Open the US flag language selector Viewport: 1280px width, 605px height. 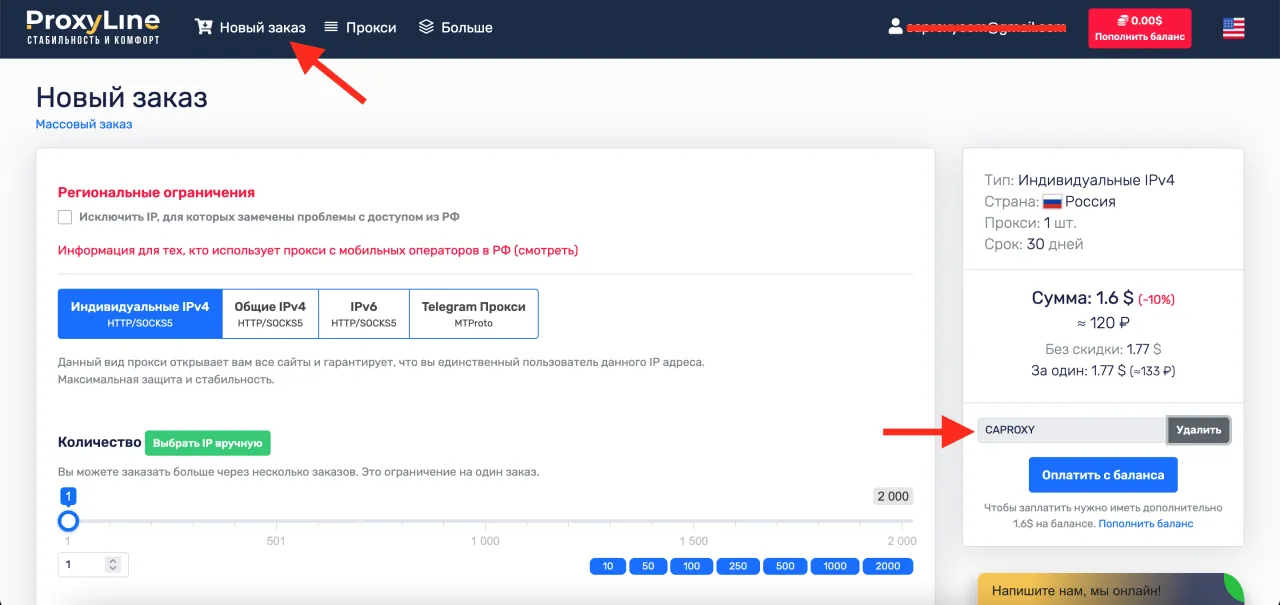(x=1233, y=28)
